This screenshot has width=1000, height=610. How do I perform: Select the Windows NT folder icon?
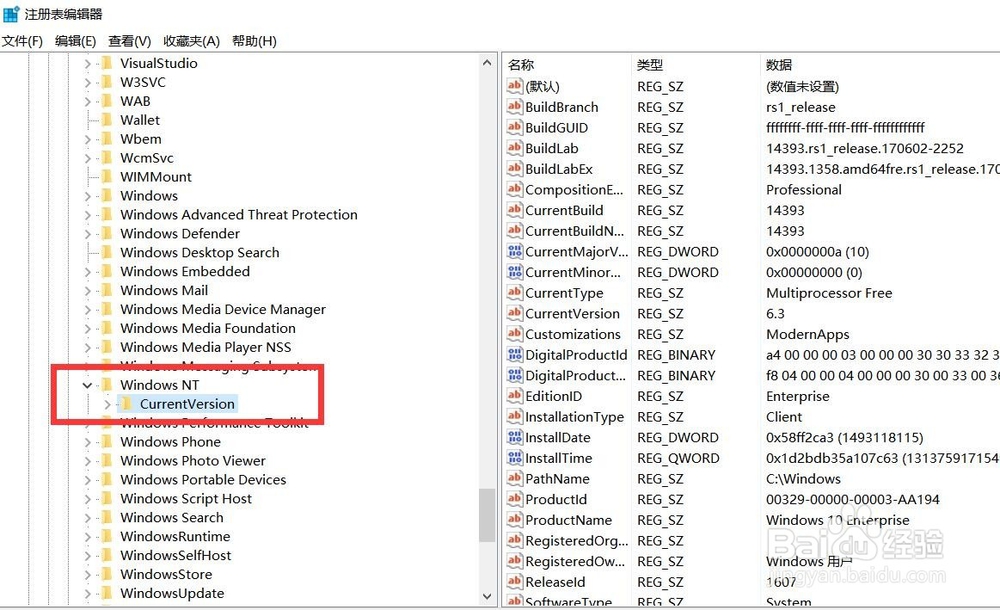click(x=107, y=385)
